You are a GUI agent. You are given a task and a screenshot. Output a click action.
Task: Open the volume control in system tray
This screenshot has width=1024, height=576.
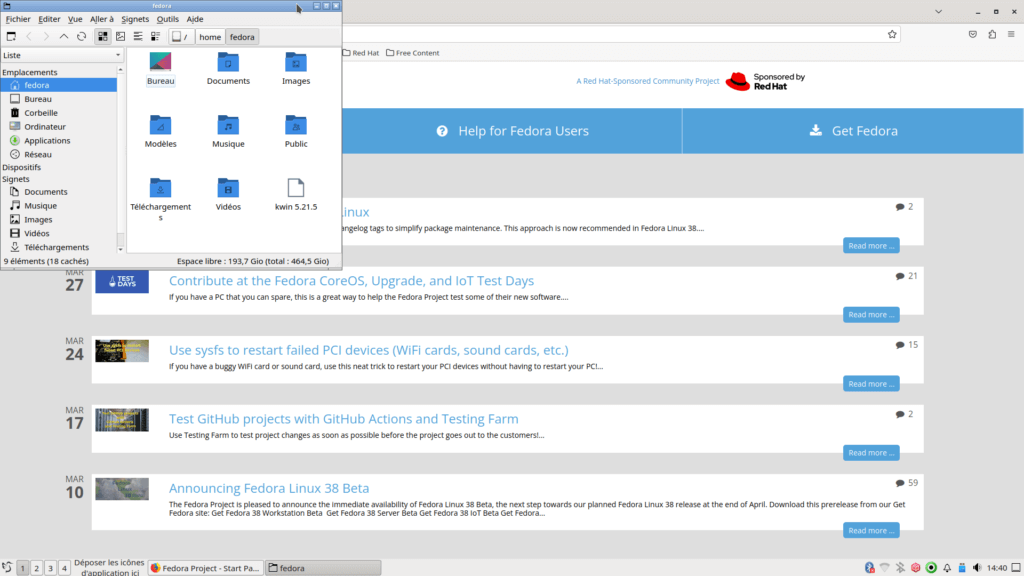(977, 568)
